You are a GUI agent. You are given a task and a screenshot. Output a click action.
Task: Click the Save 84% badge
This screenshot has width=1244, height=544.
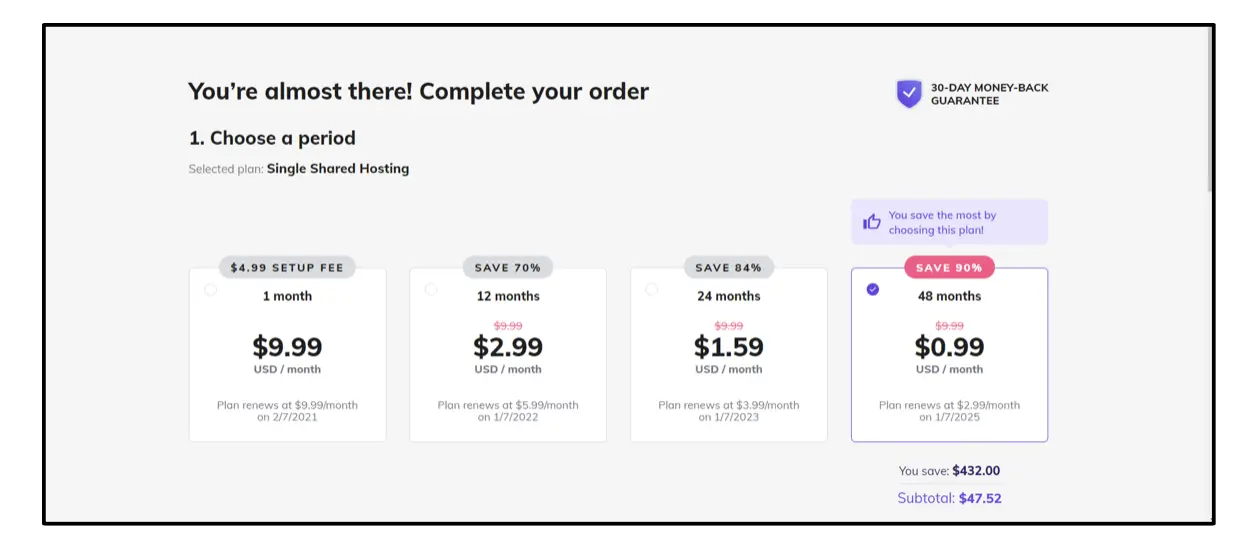[728, 268]
